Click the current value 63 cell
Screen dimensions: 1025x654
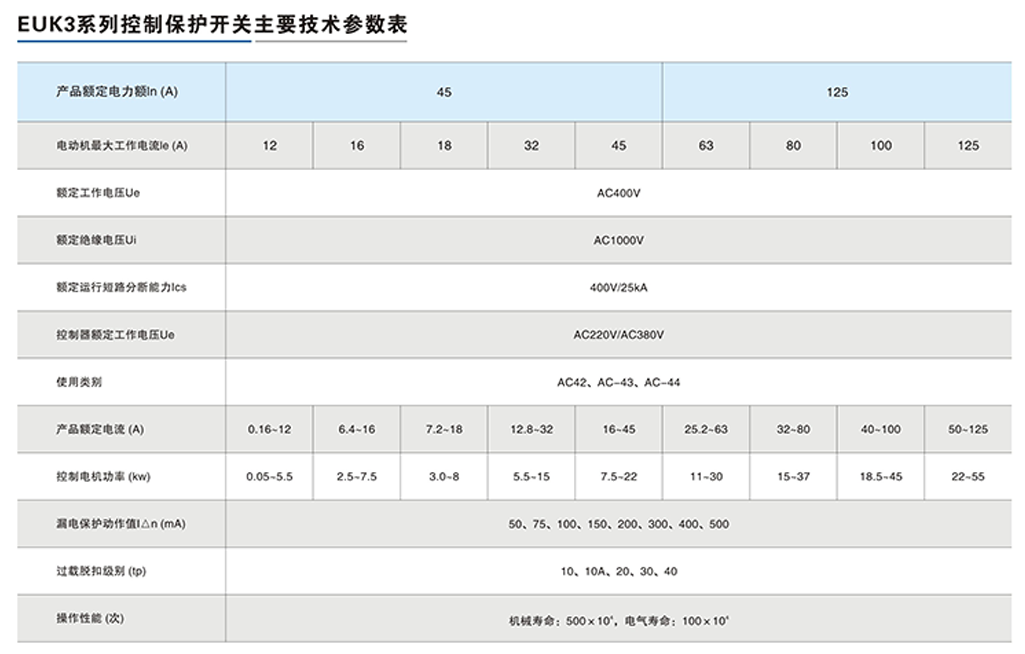[x=705, y=145]
